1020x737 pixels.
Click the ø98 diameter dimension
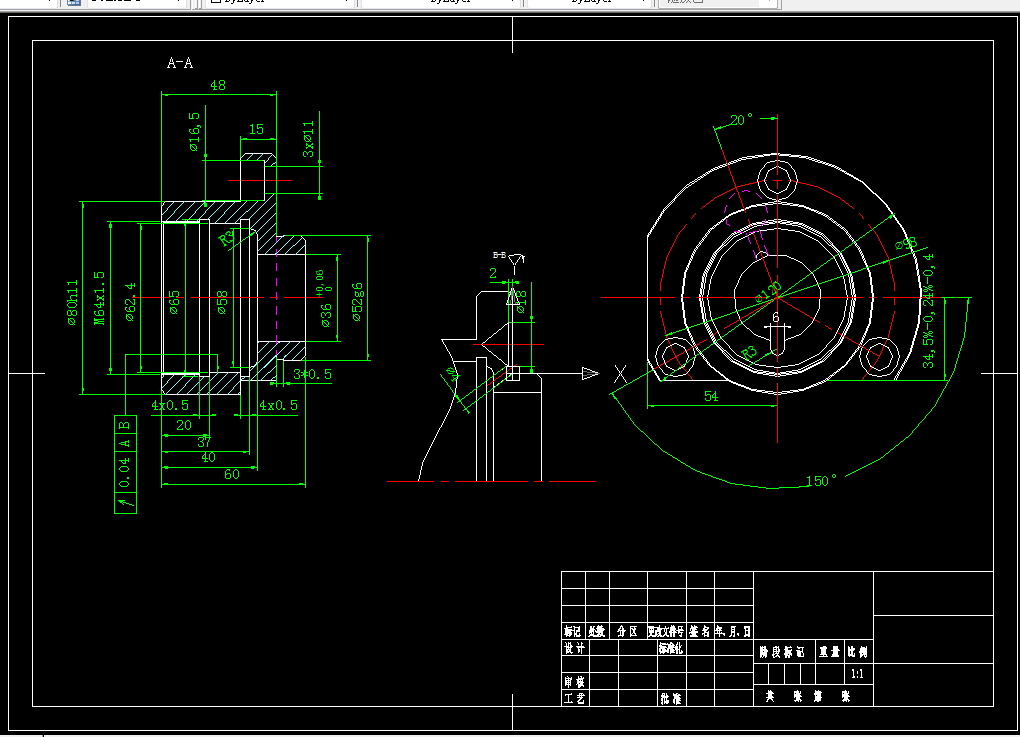906,244
